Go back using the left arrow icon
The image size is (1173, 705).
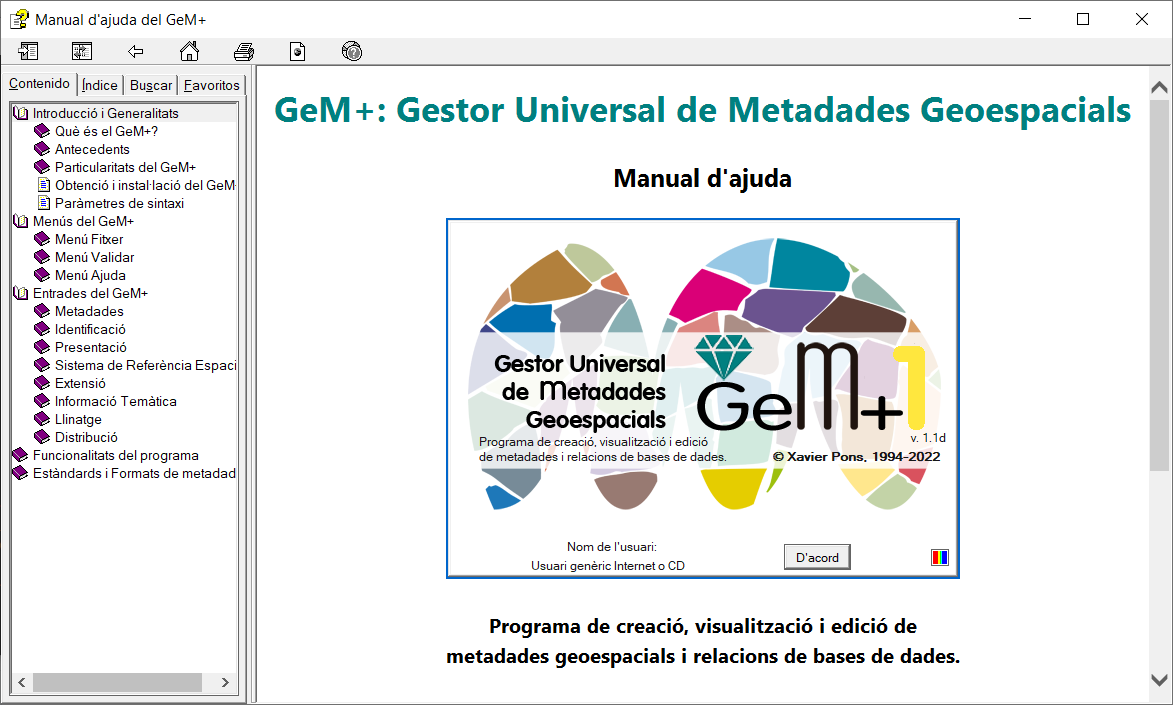click(x=136, y=51)
